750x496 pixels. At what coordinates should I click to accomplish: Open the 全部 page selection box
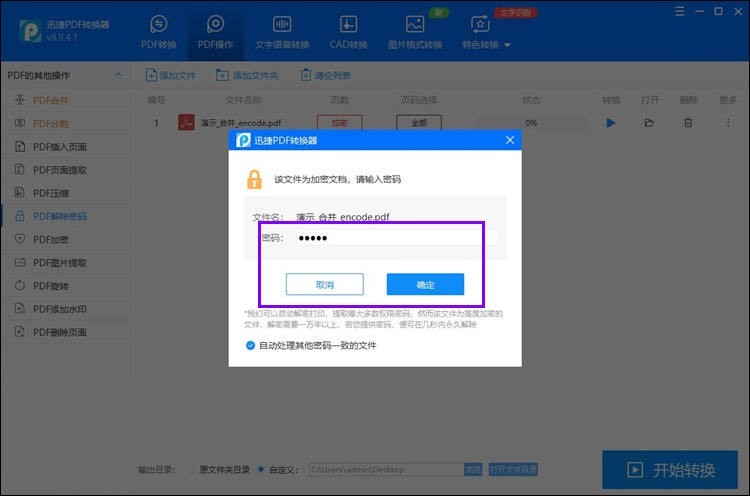(x=419, y=123)
